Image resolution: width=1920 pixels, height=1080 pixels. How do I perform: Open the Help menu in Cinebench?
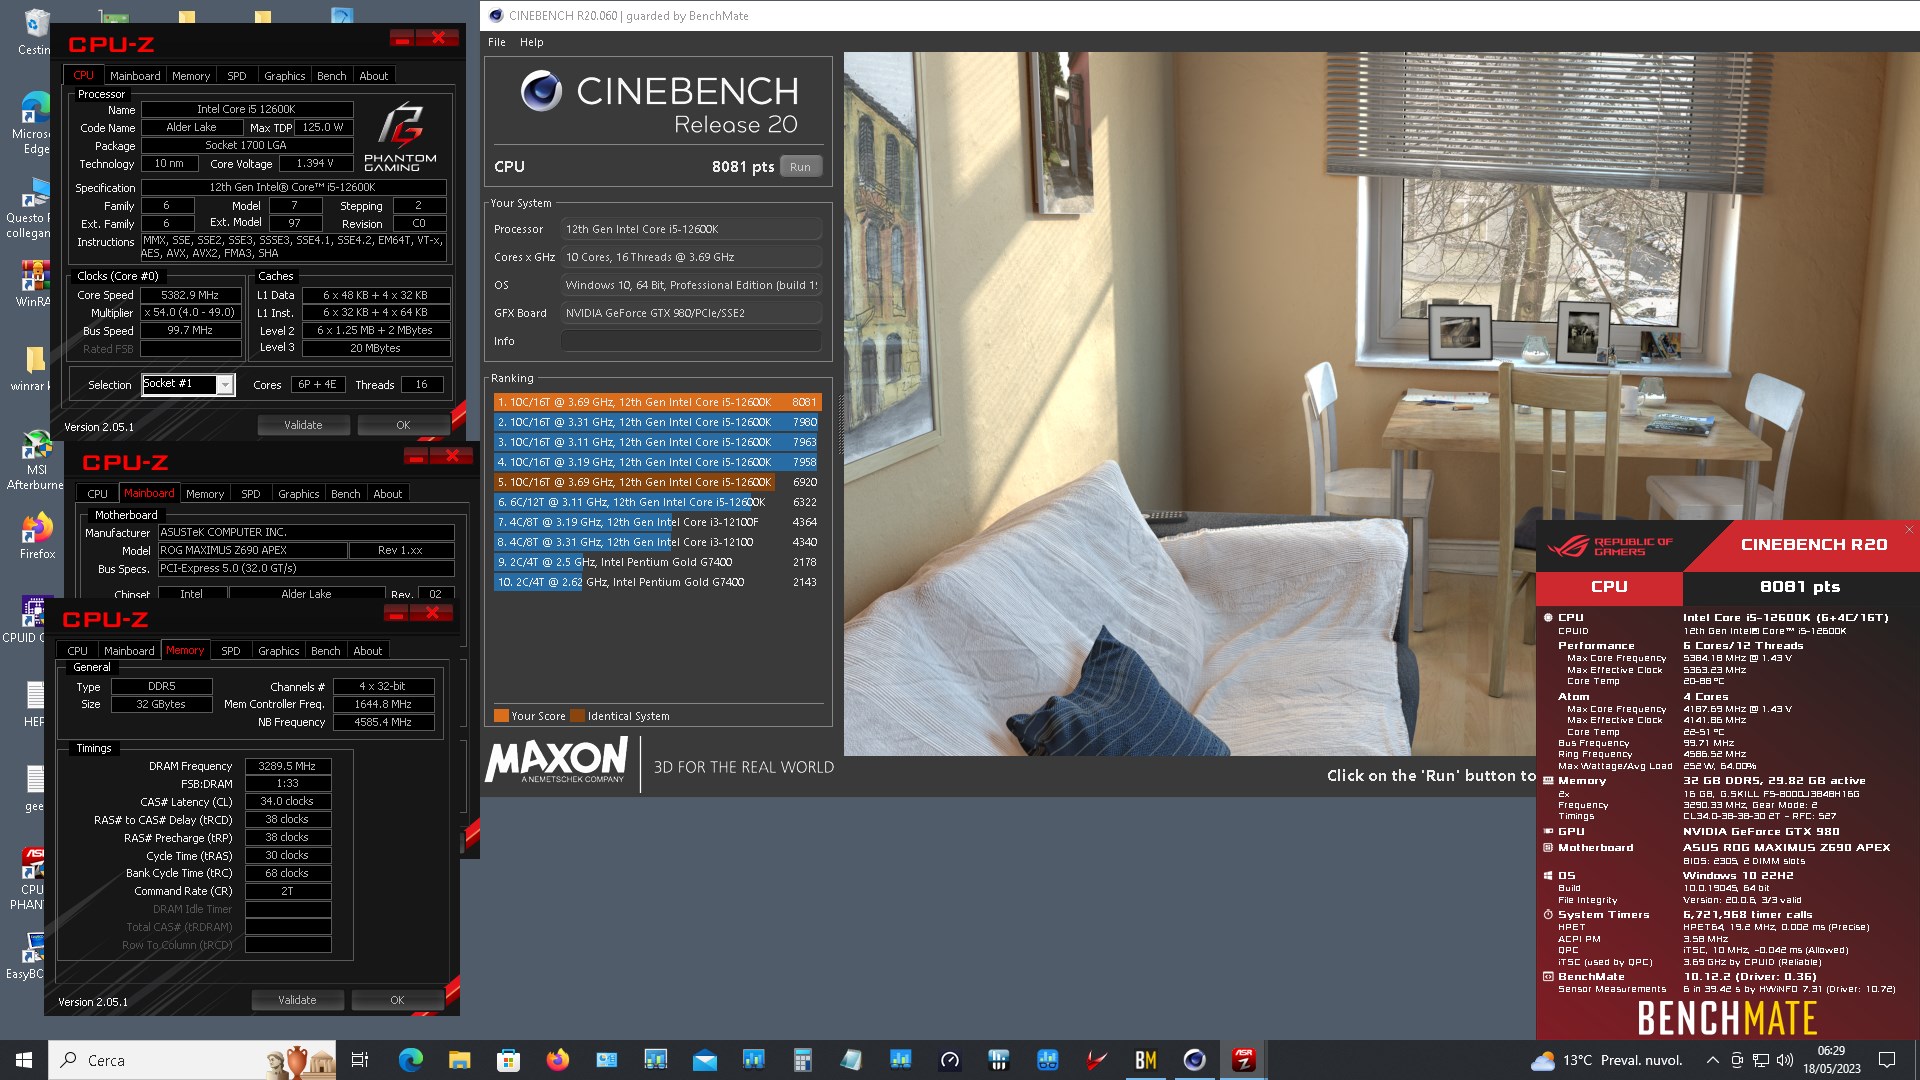[x=532, y=42]
